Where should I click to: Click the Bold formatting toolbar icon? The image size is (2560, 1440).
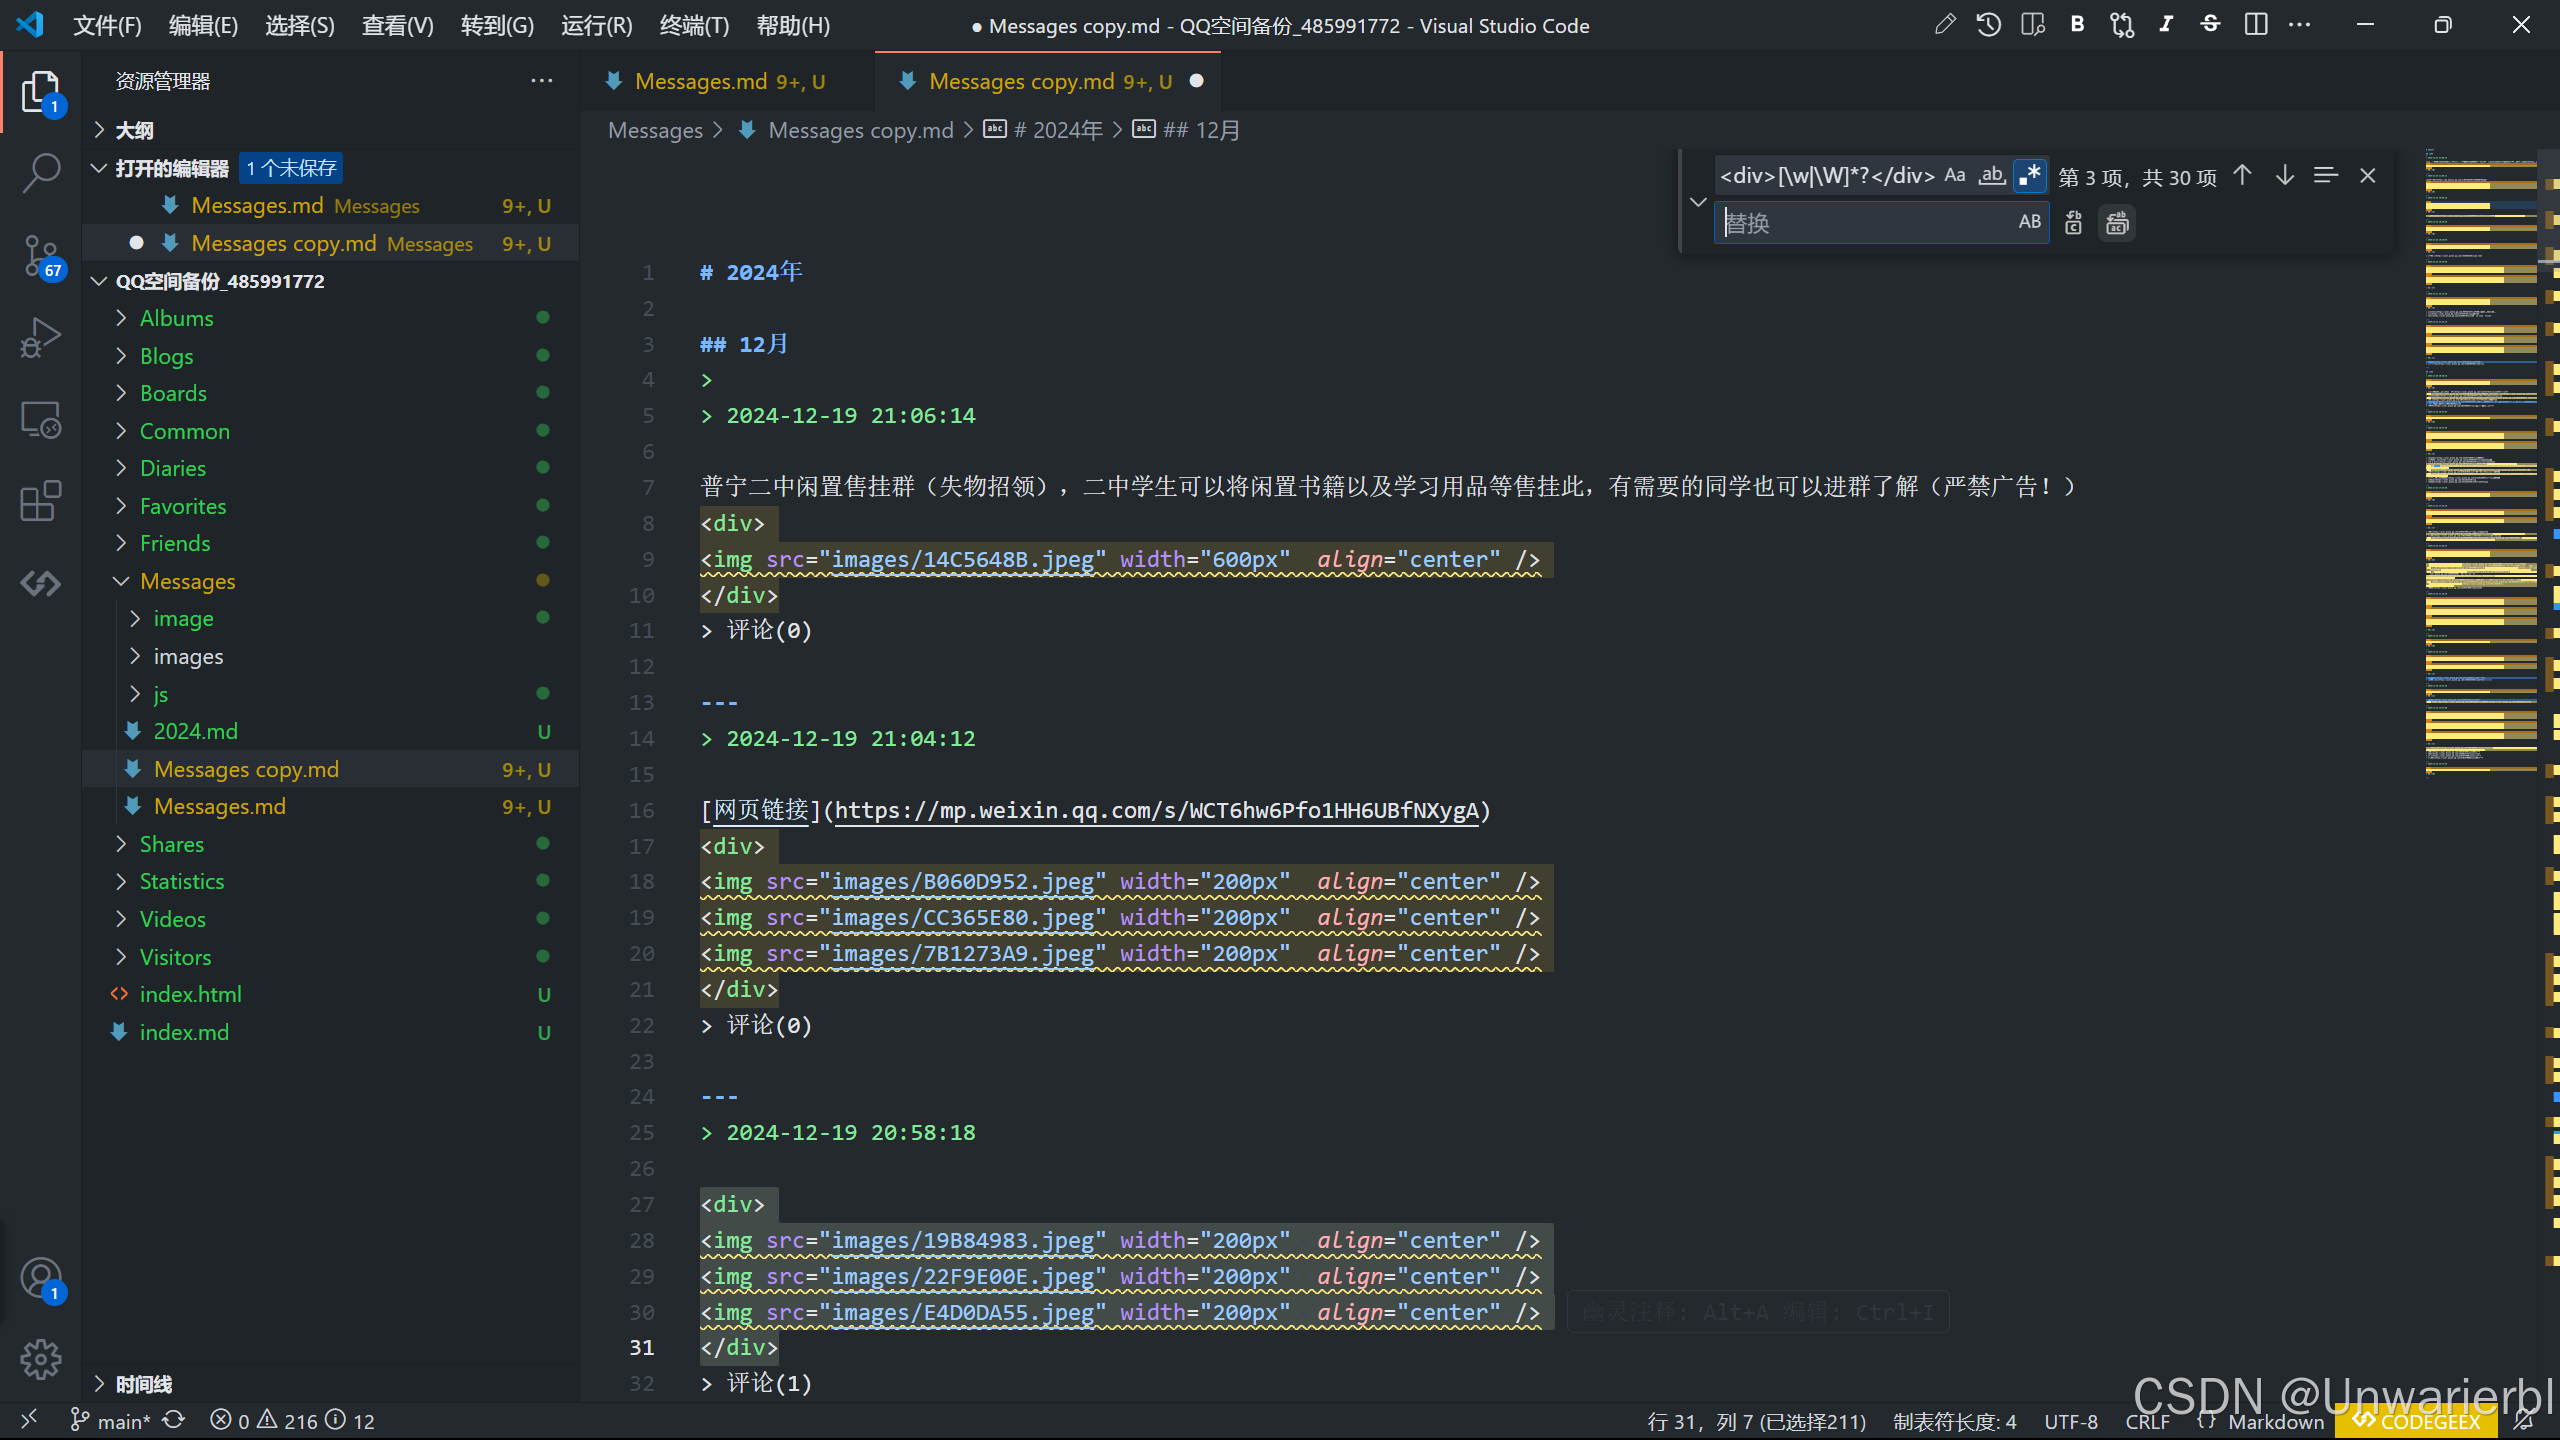(x=2077, y=25)
